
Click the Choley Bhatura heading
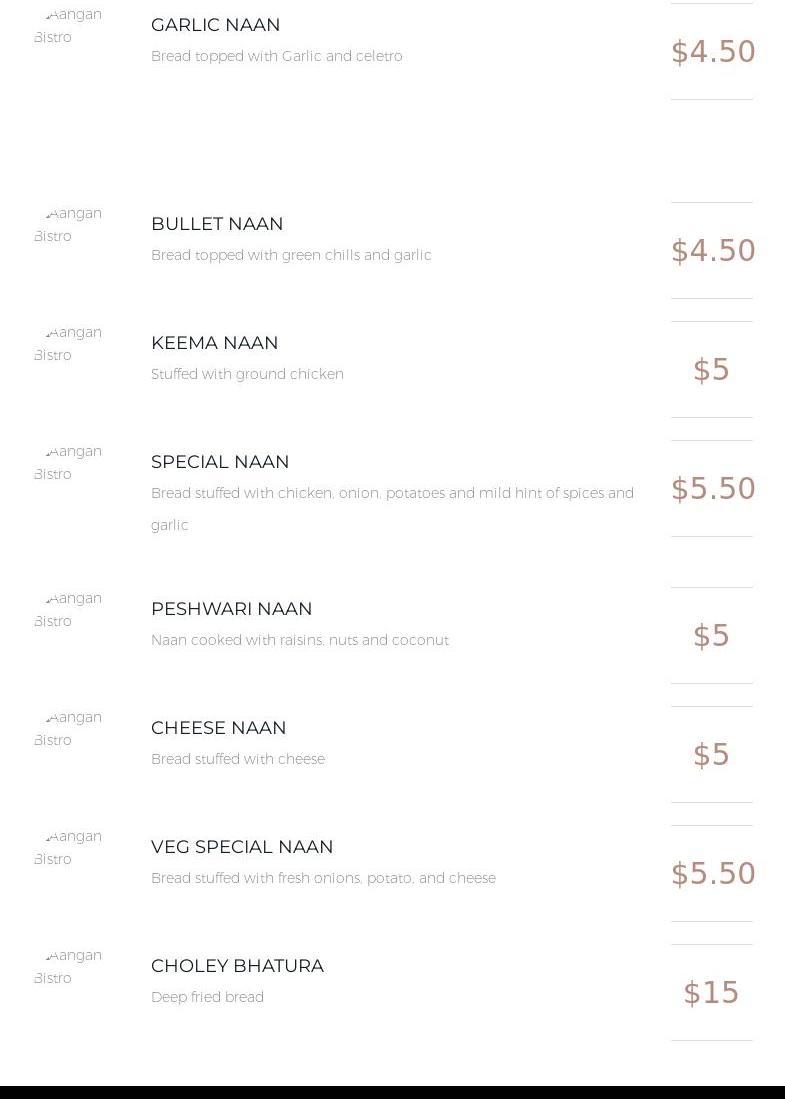point(237,966)
